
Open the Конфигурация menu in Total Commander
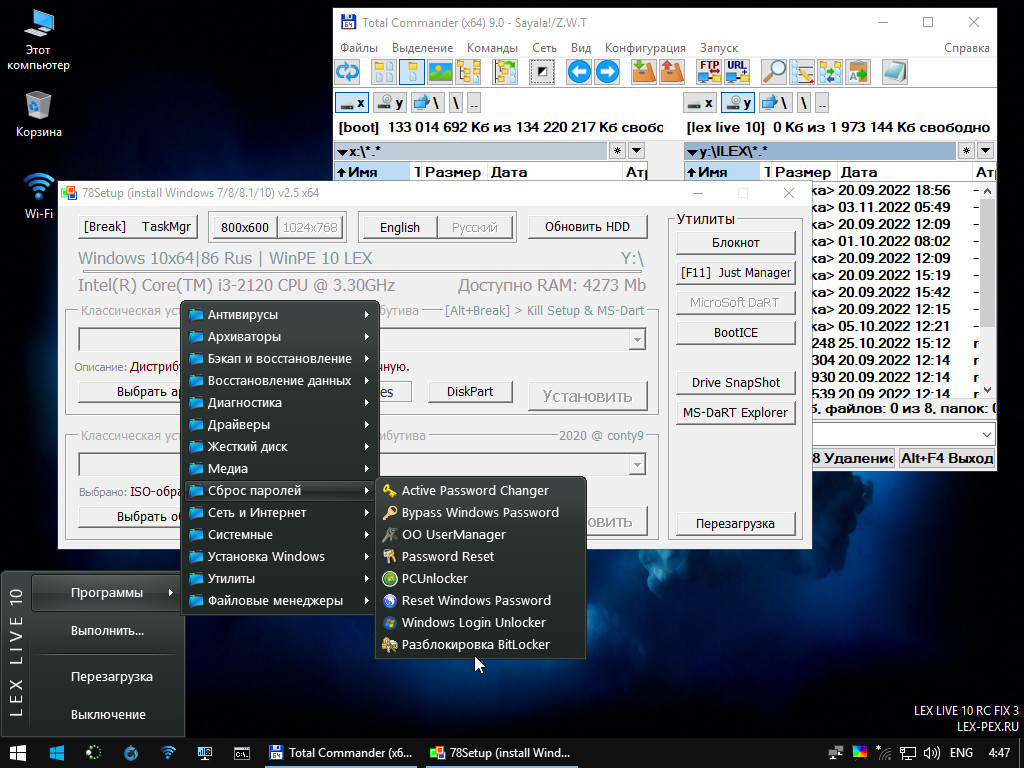tap(645, 47)
